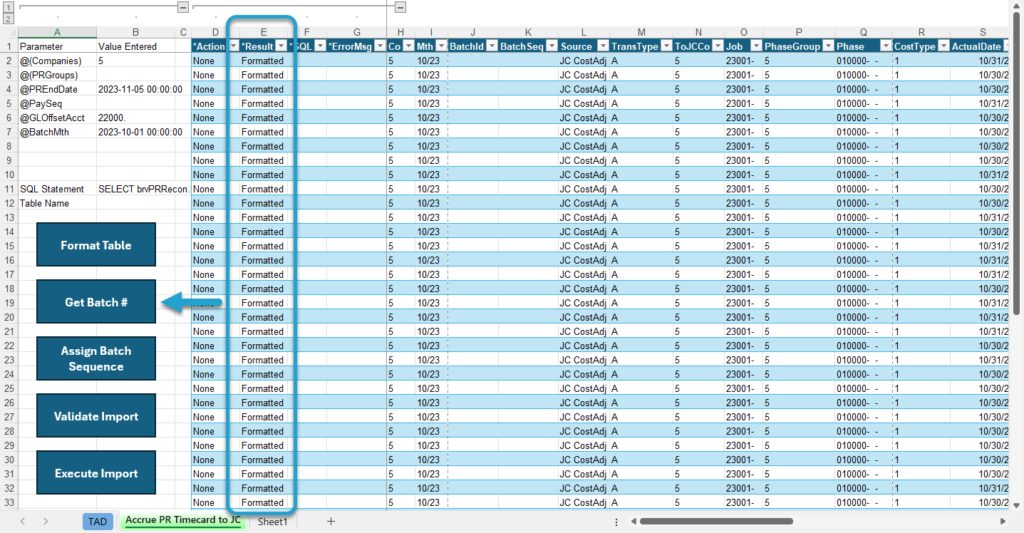Select the @GLOffsetAcct parameter cell
The width and height of the screenshot is (1024, 533).
[x=57, y=118]
